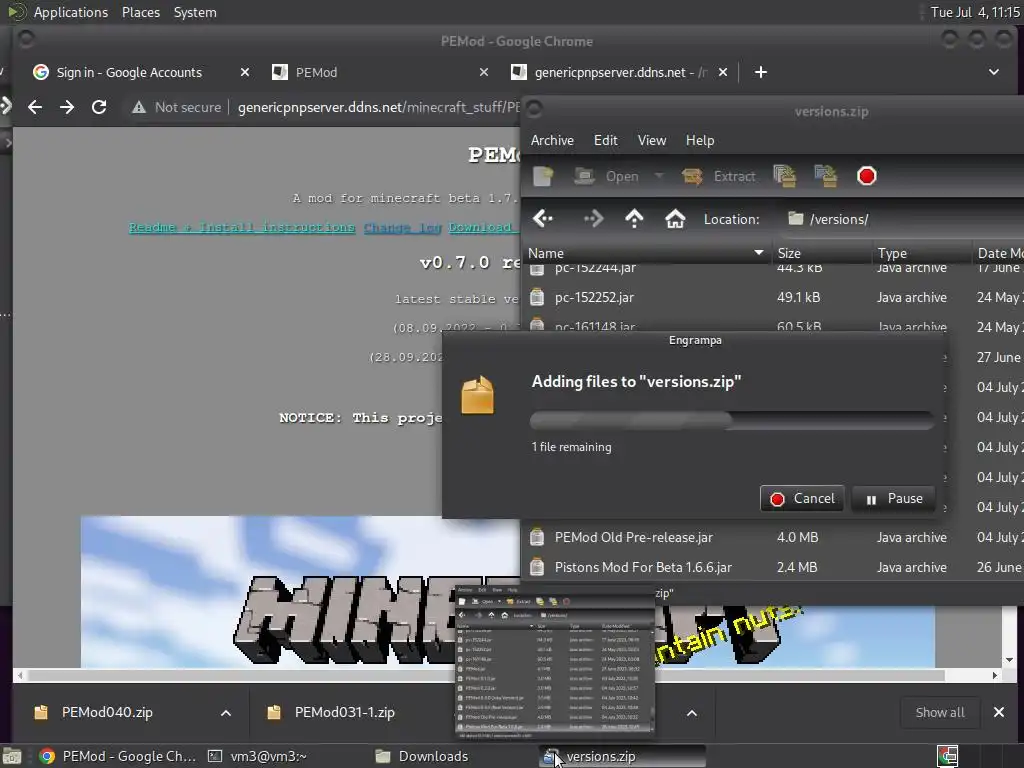1024x768 pixels.
Task: Select pc-152252.jar in the file list
Action: coord(773,298)
